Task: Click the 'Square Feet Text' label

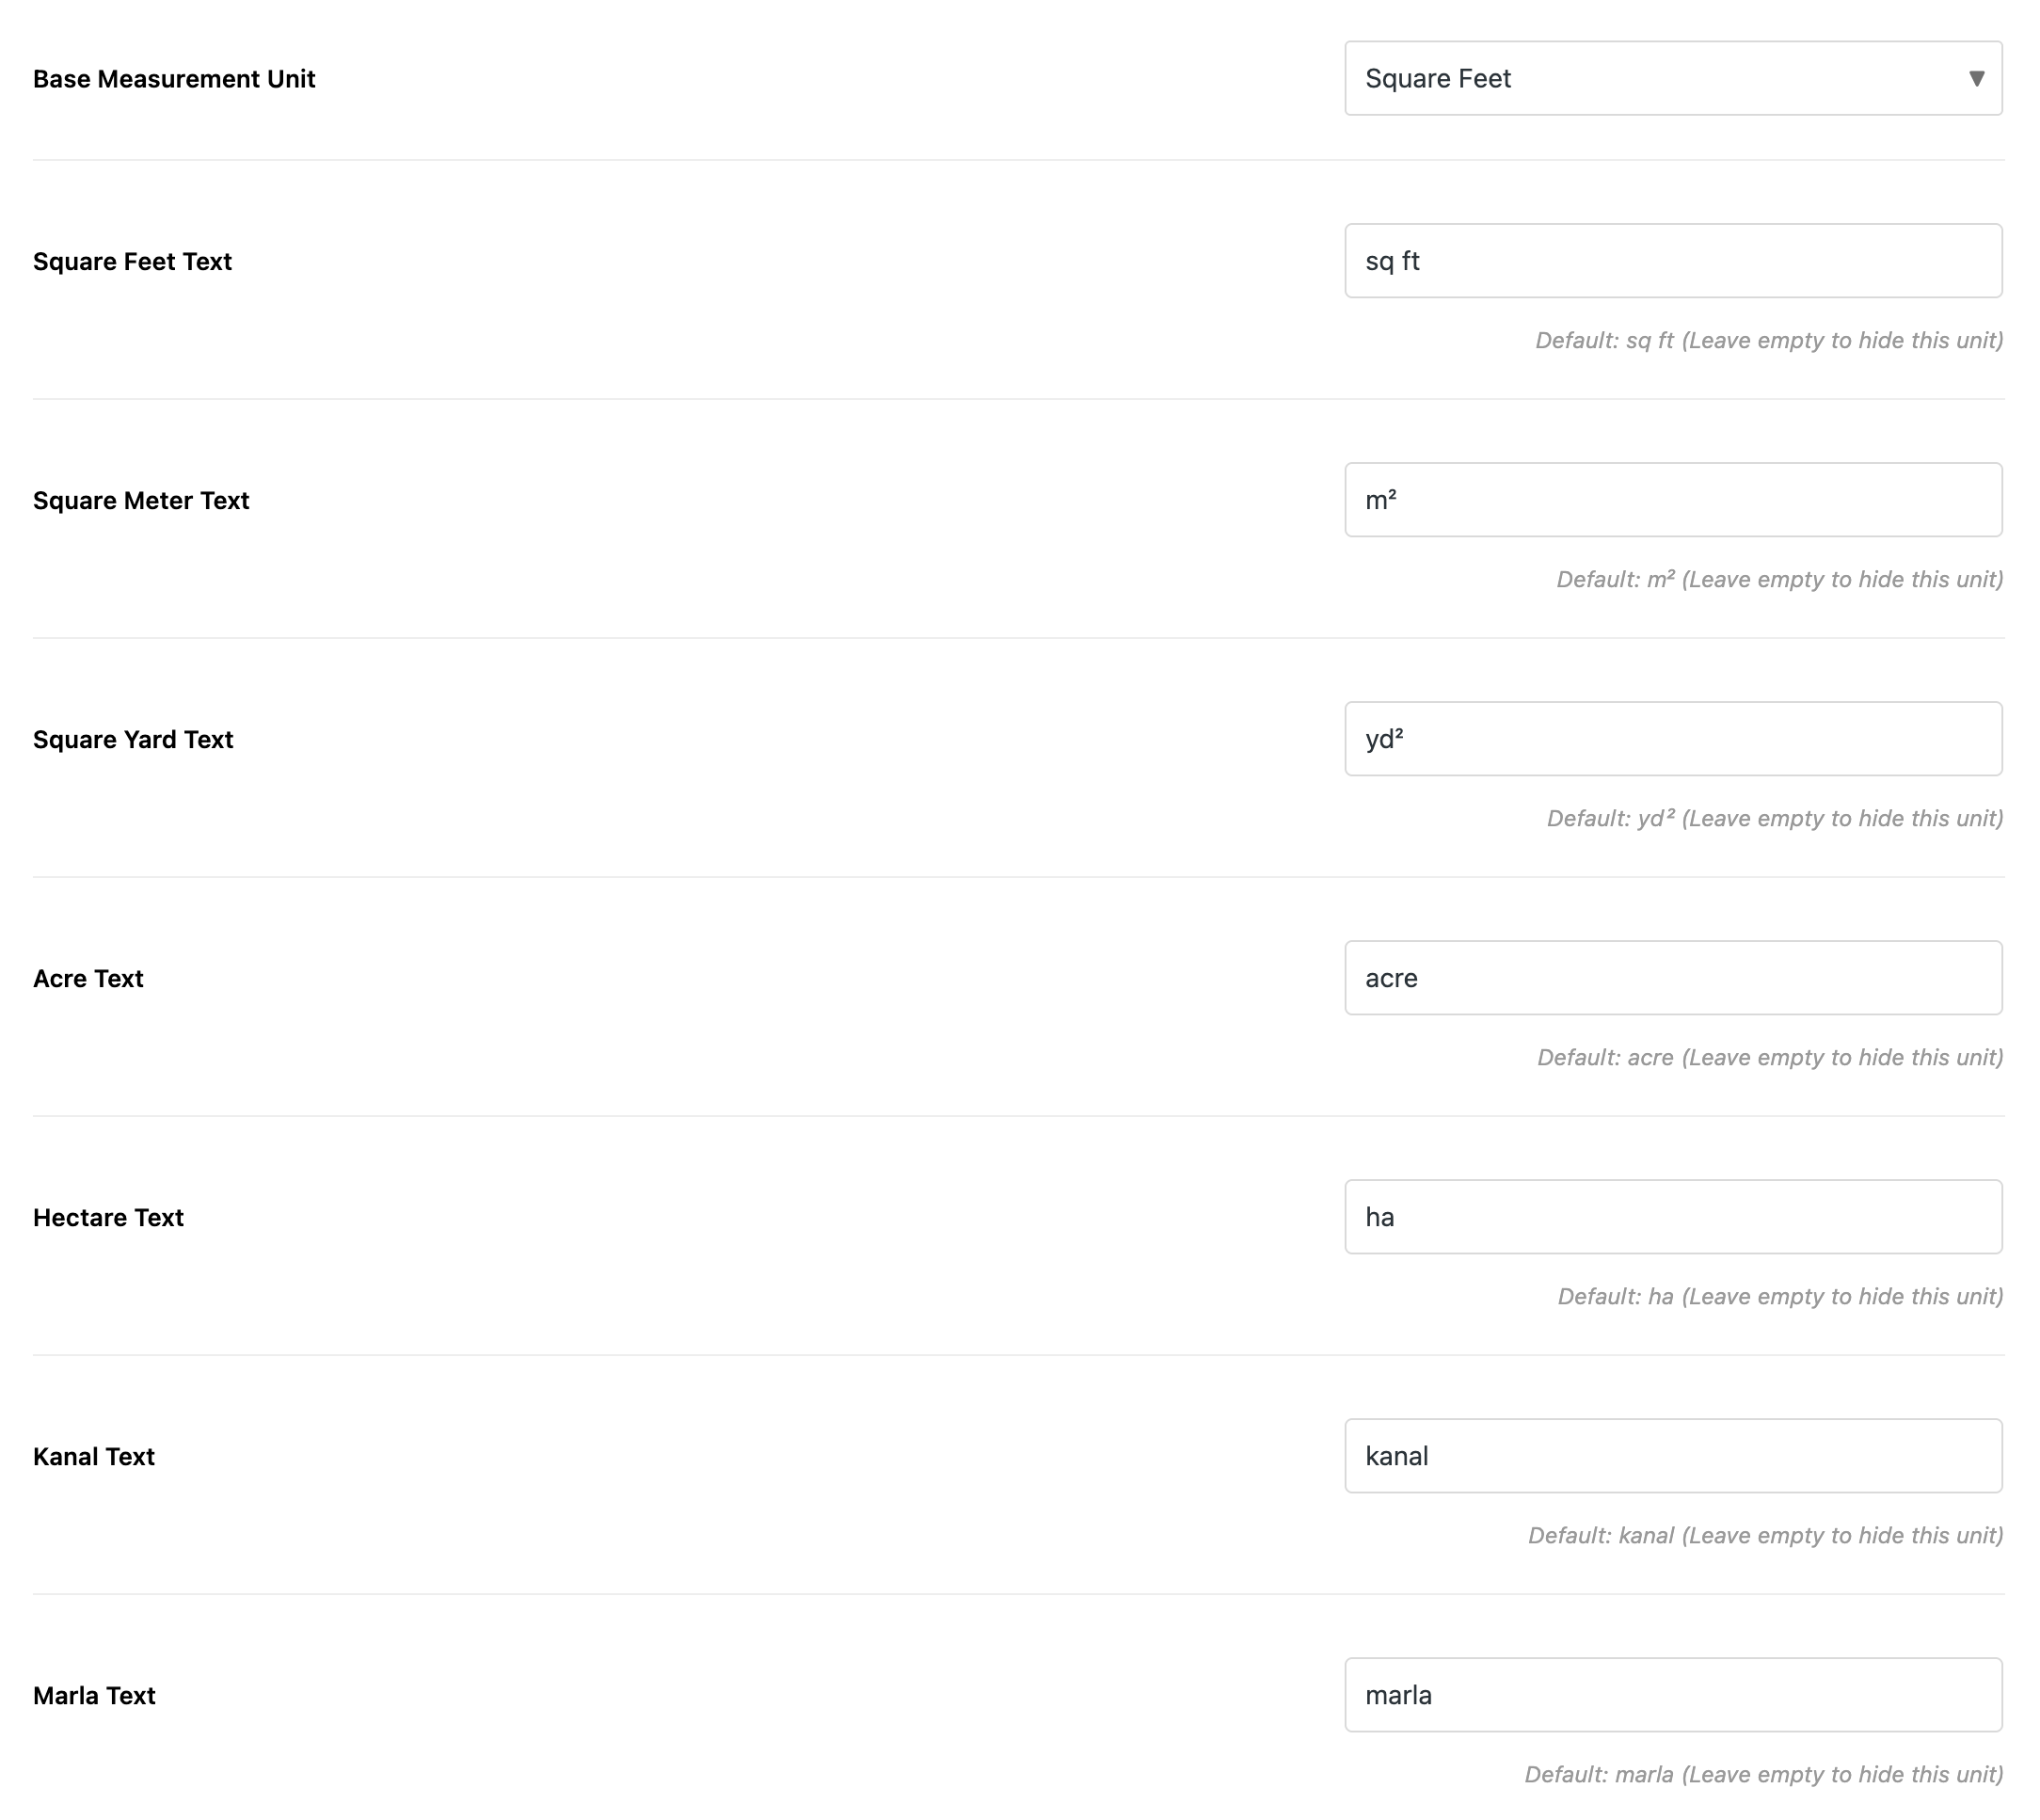Action: [x=132, y=262]
